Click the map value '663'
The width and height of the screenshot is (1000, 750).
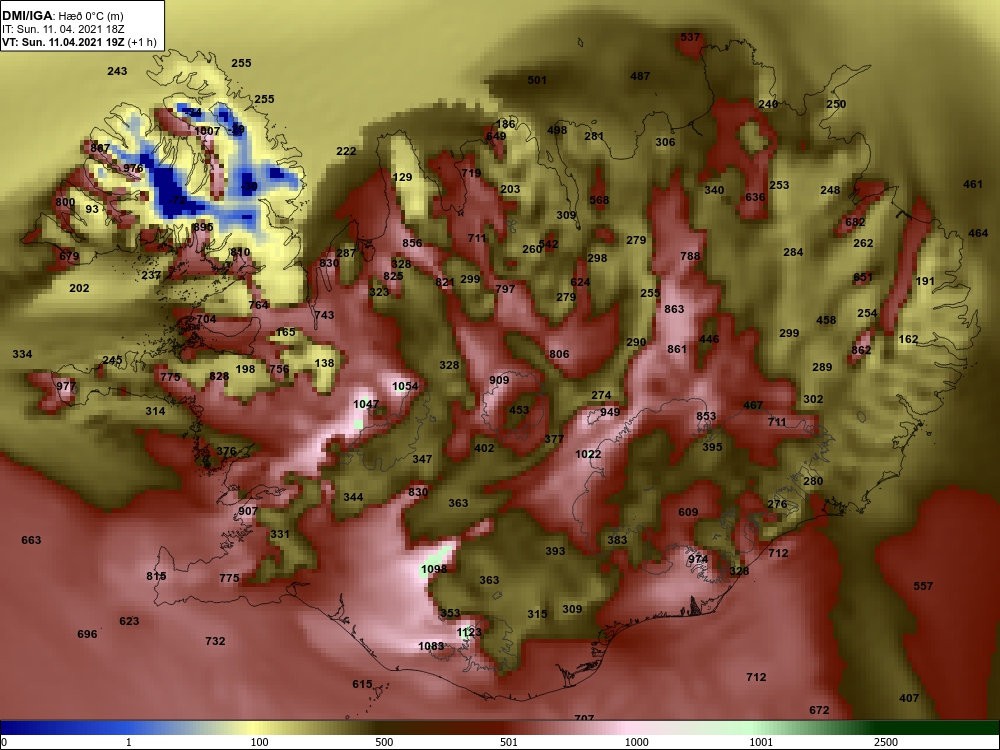click(31, 540)
